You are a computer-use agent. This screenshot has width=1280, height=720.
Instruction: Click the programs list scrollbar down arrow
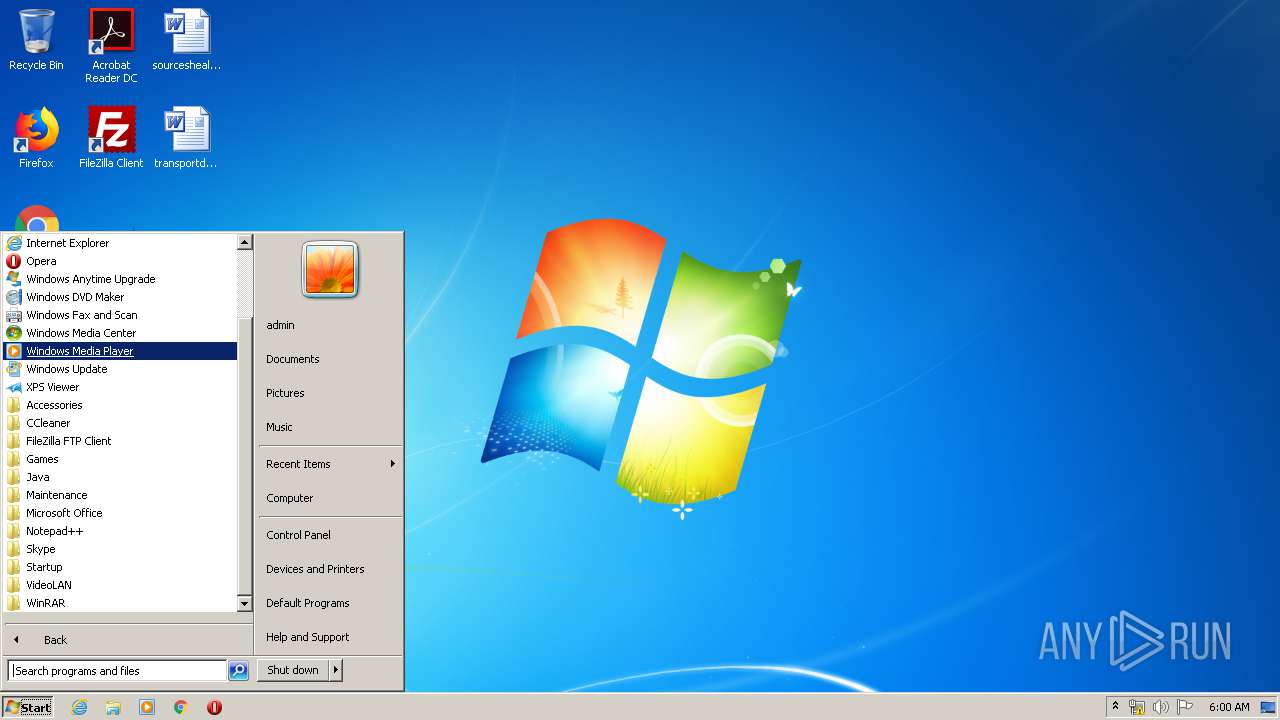(x=244, y=604)
